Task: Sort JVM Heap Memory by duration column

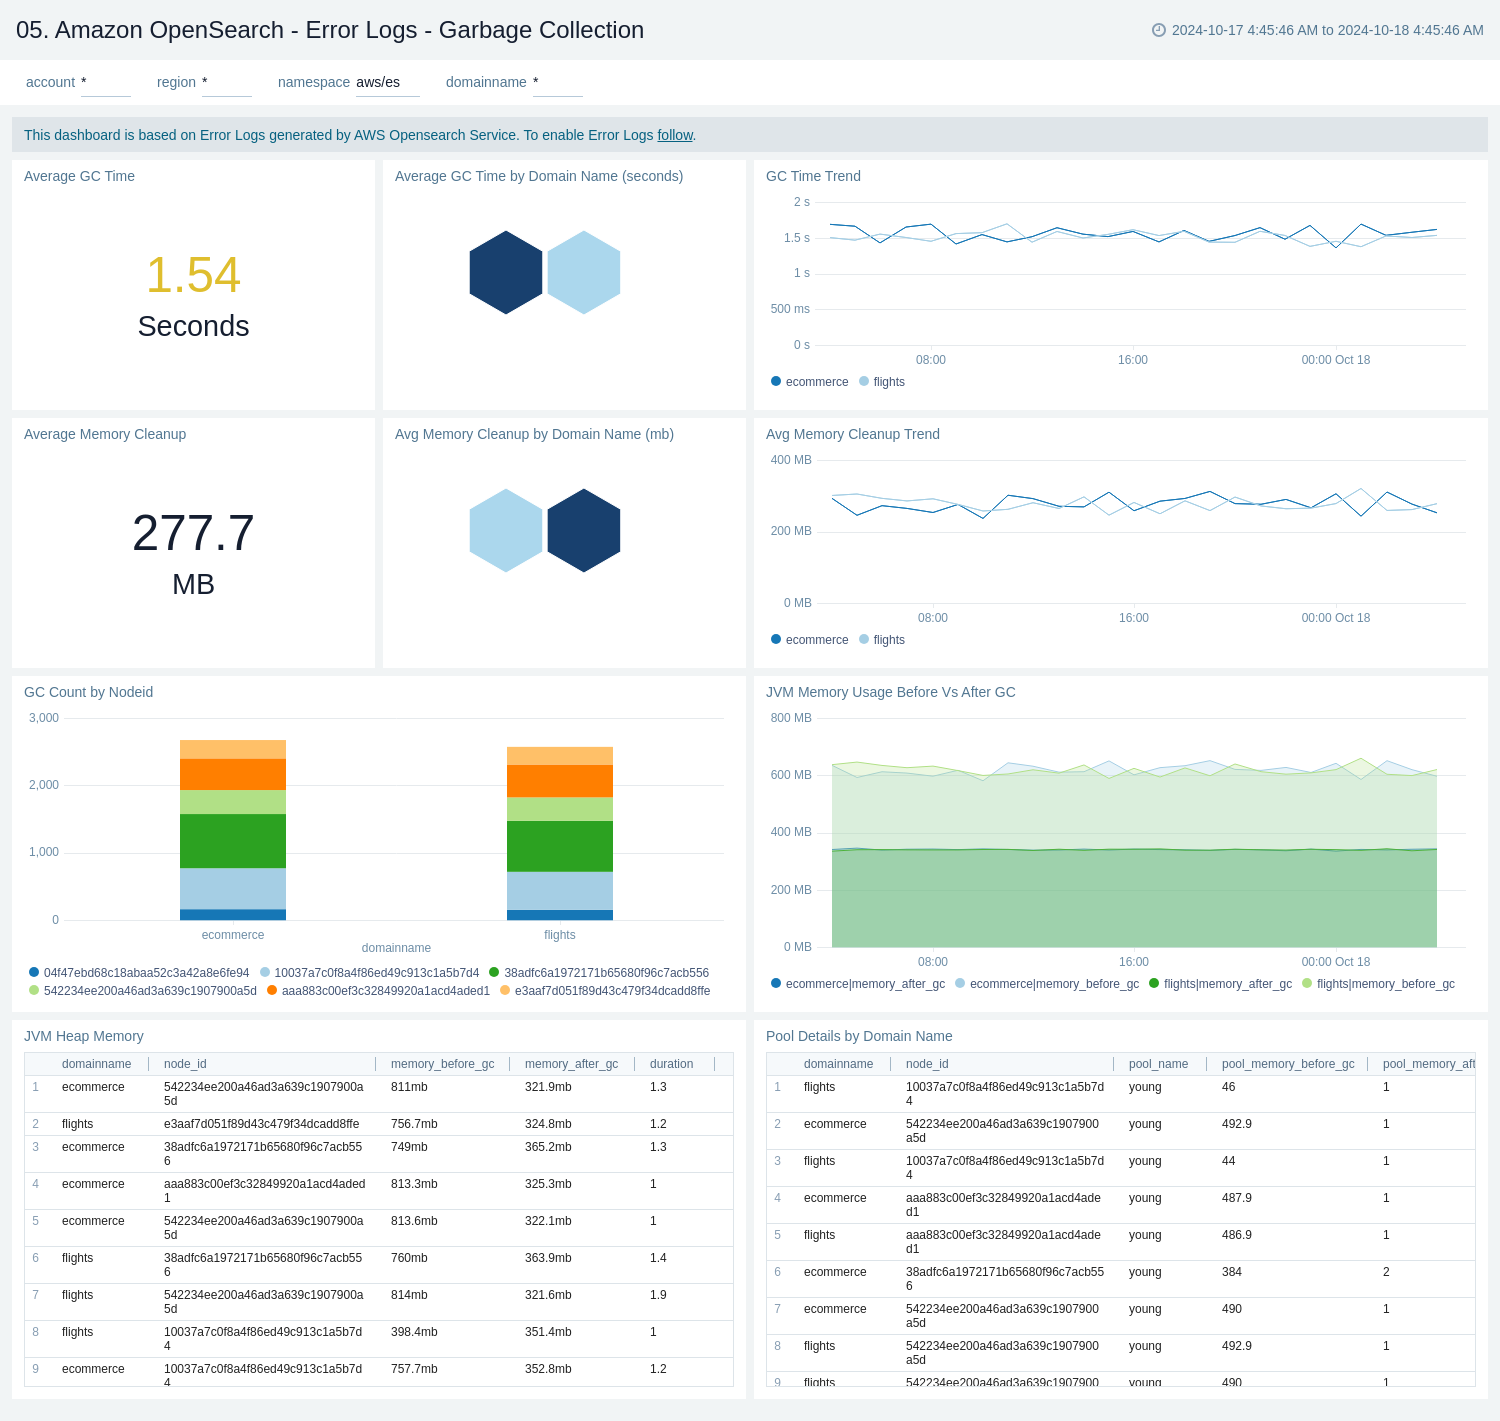Action: click(x=671, y=1064)
